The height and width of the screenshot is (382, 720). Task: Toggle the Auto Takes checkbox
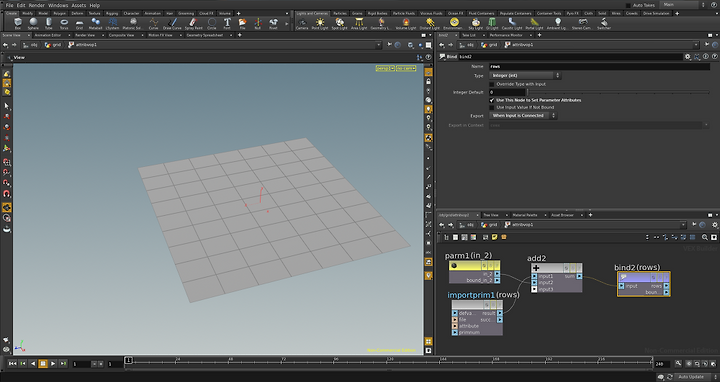tap(628, 5)
